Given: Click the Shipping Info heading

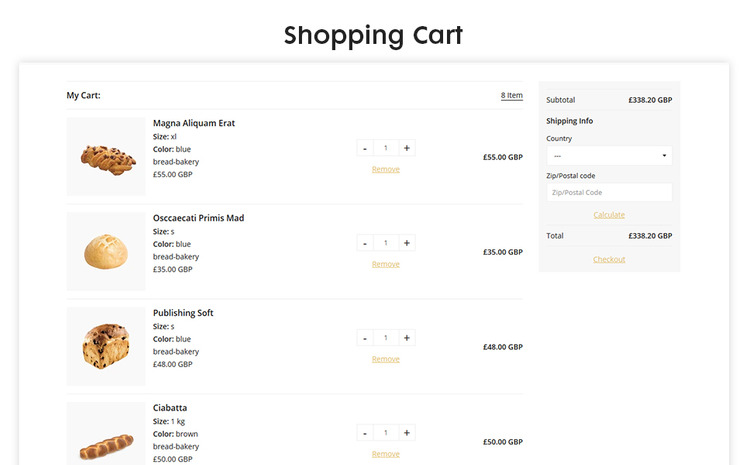Looking at the screenshot, I should tap(570, 121).
